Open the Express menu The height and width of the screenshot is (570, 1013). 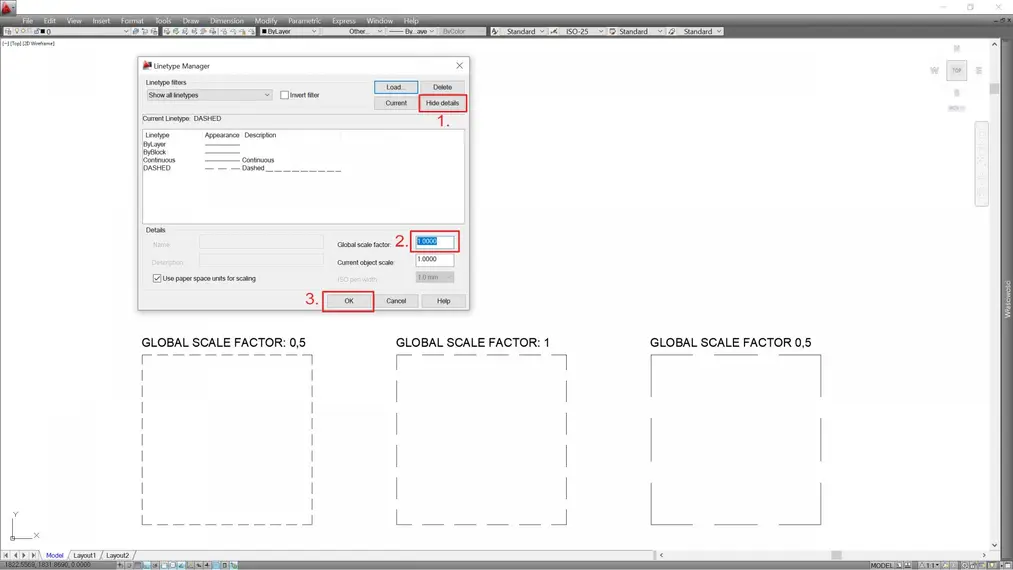344,21
